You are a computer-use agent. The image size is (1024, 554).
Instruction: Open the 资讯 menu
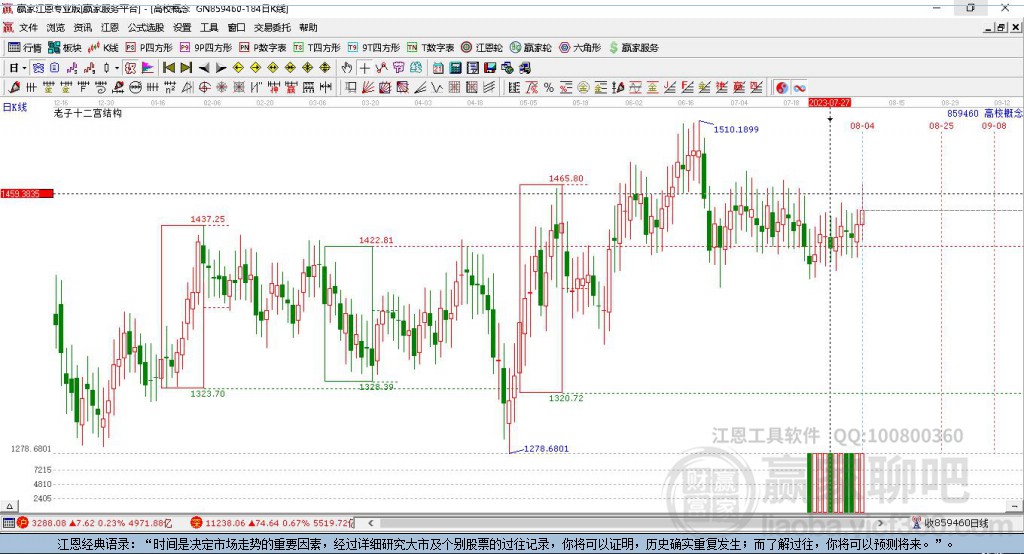coord(82,27)
